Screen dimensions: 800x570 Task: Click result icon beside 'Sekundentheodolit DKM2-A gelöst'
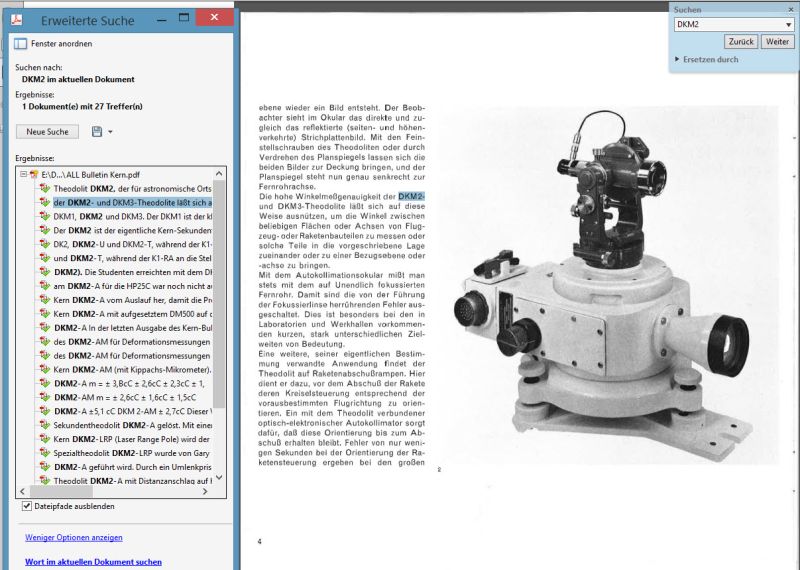45,425
